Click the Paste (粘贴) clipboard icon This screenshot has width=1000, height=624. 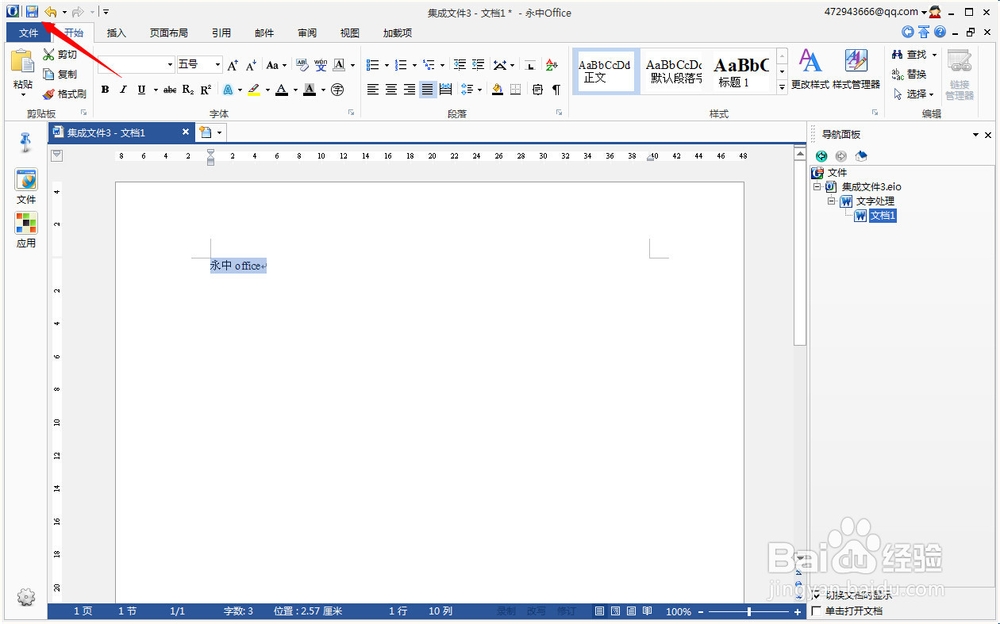(x=22, y=61)
